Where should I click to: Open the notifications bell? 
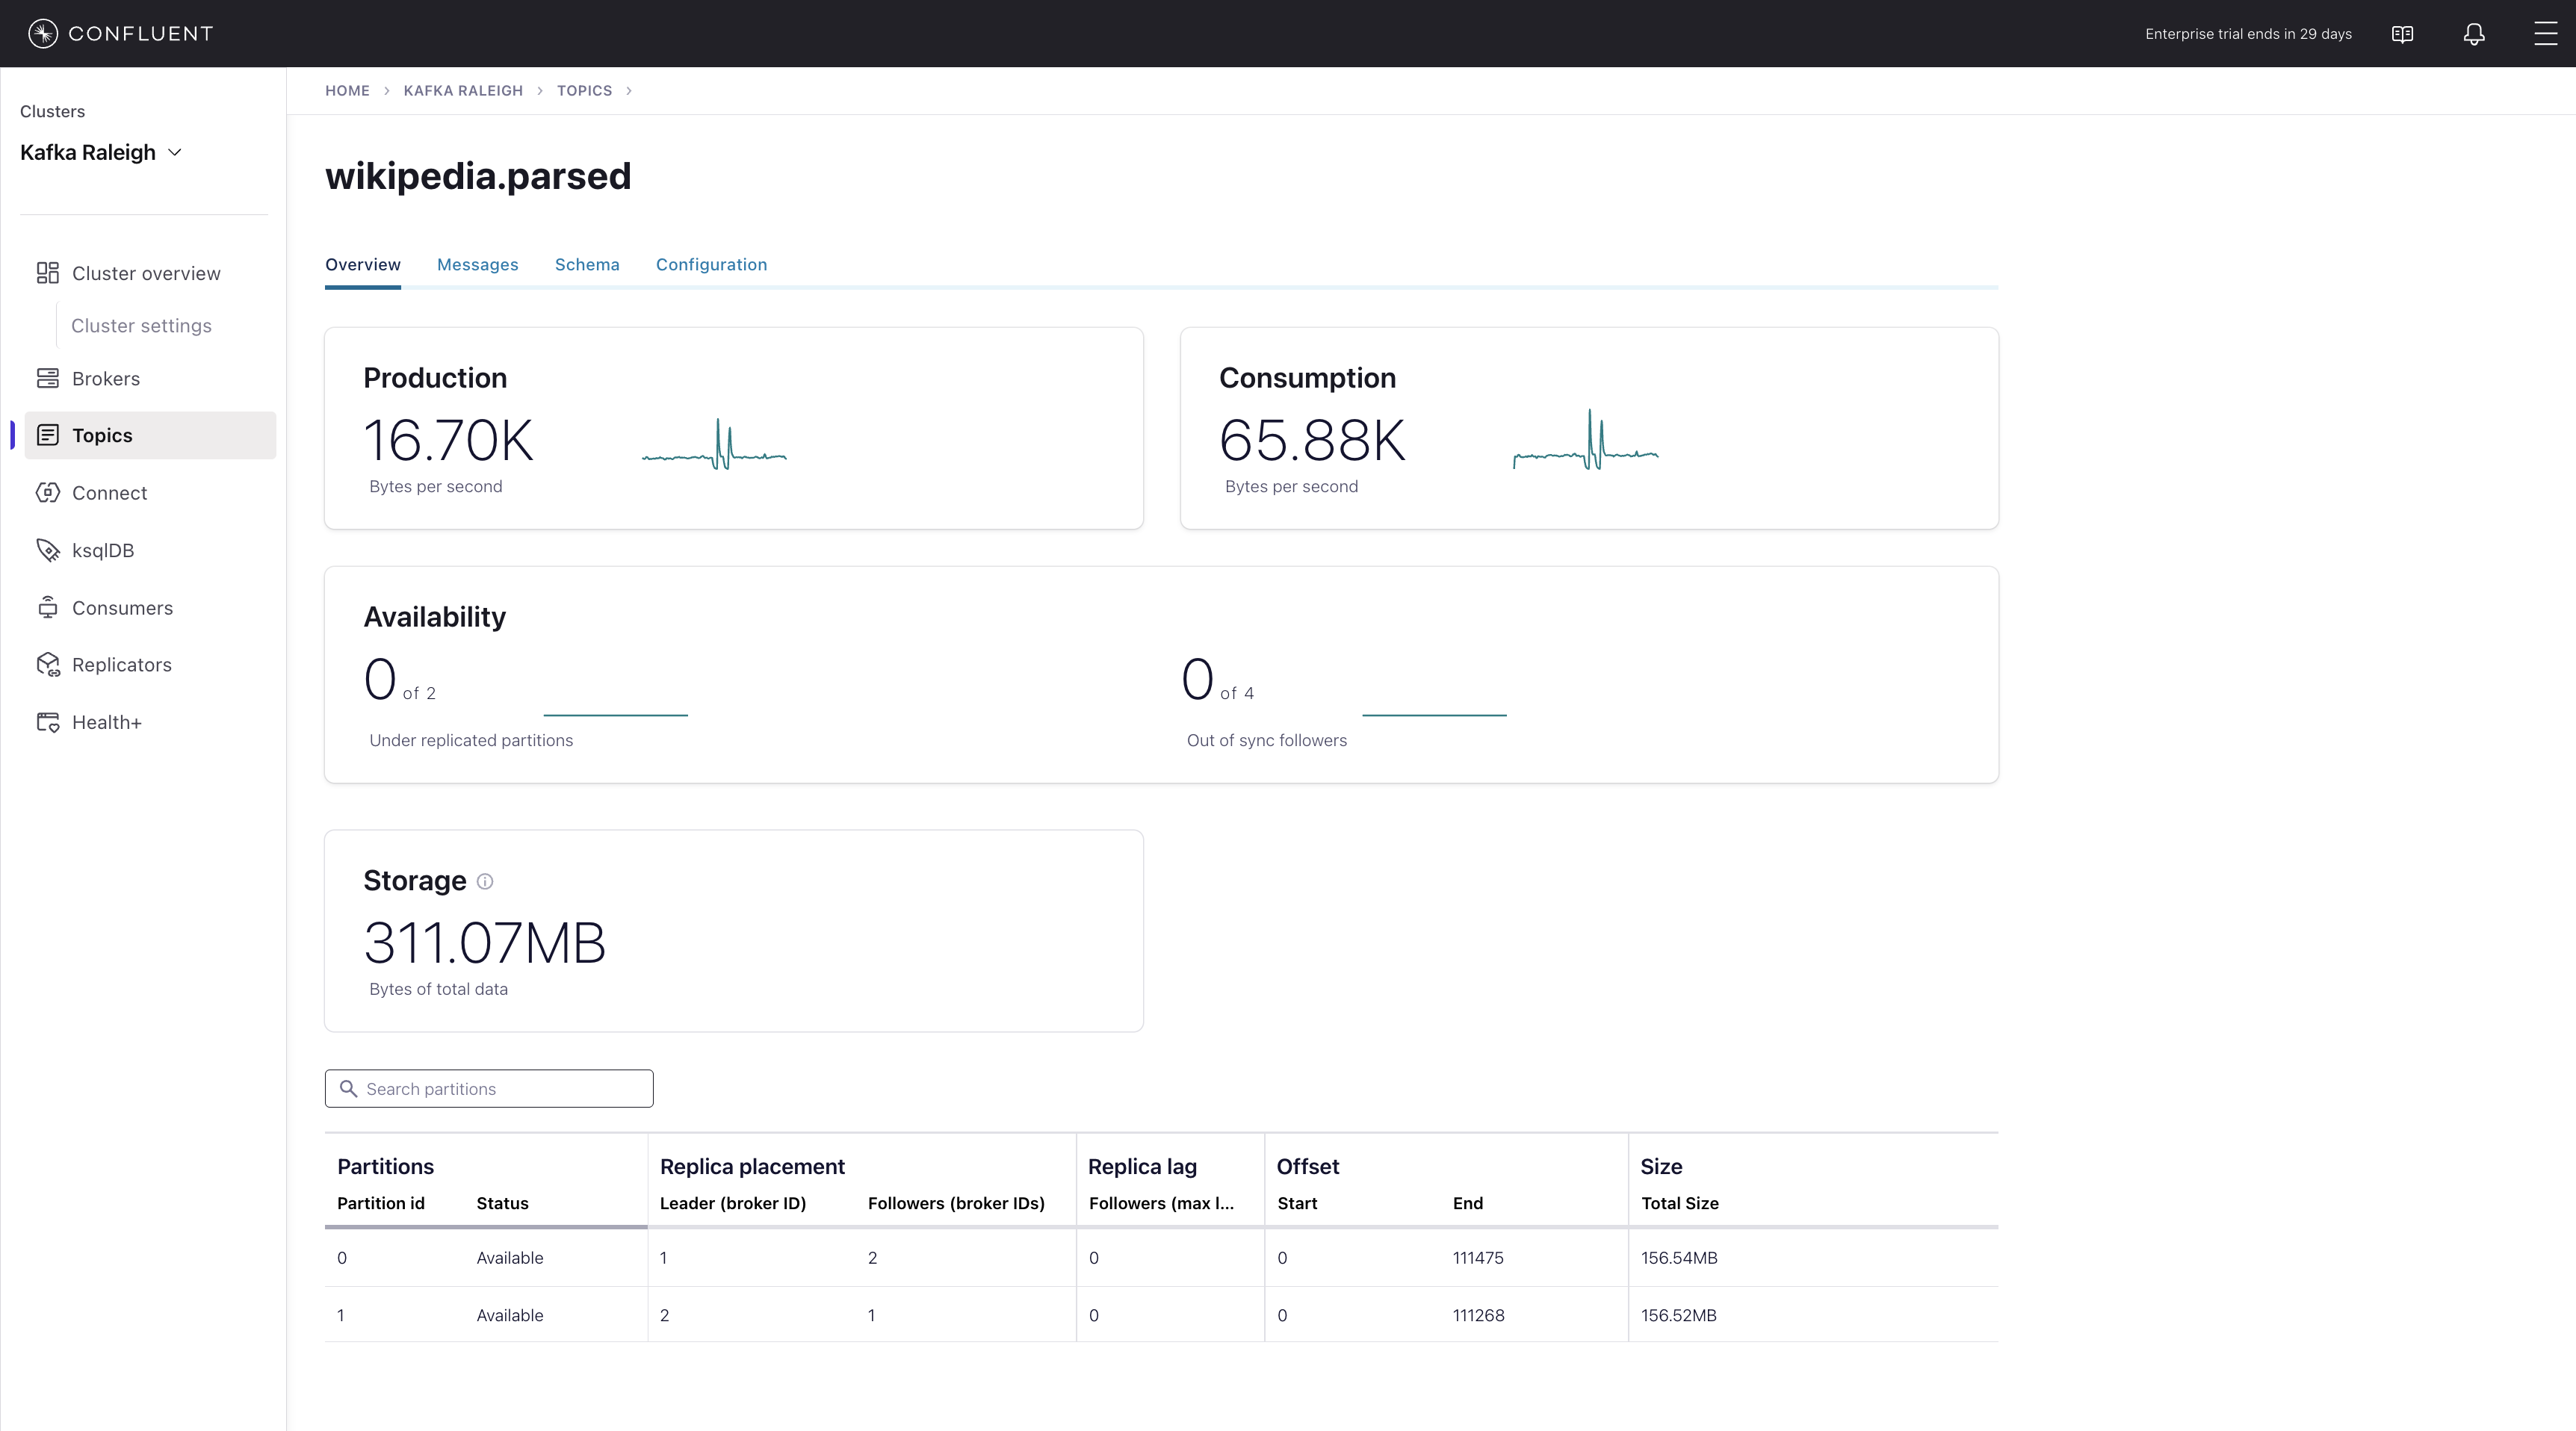(2474, 34)
